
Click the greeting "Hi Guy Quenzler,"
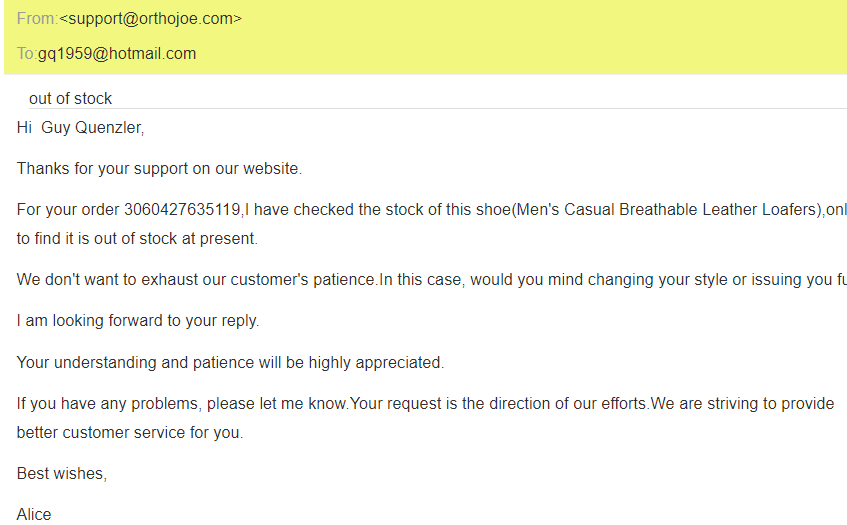pos(80,128)
